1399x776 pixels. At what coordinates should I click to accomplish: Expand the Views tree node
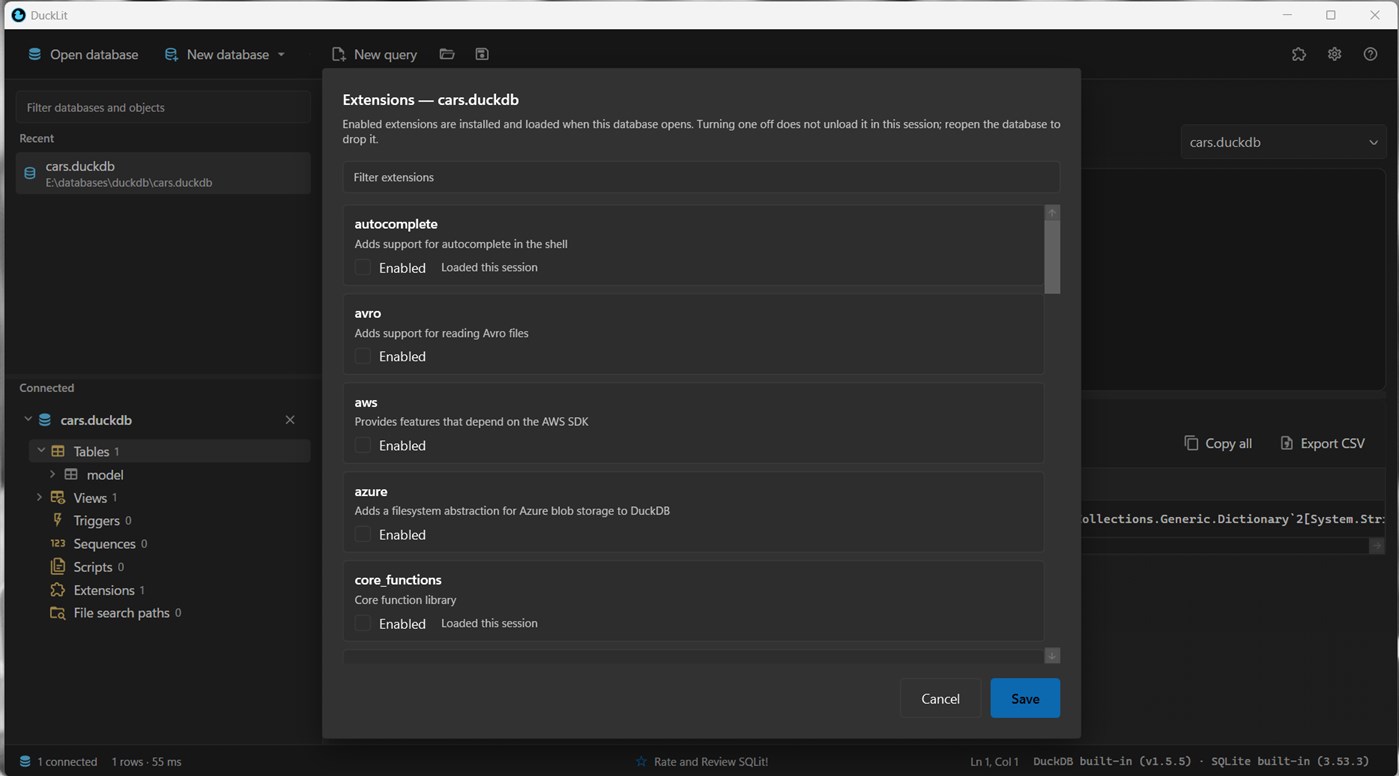tap(39, 497)
